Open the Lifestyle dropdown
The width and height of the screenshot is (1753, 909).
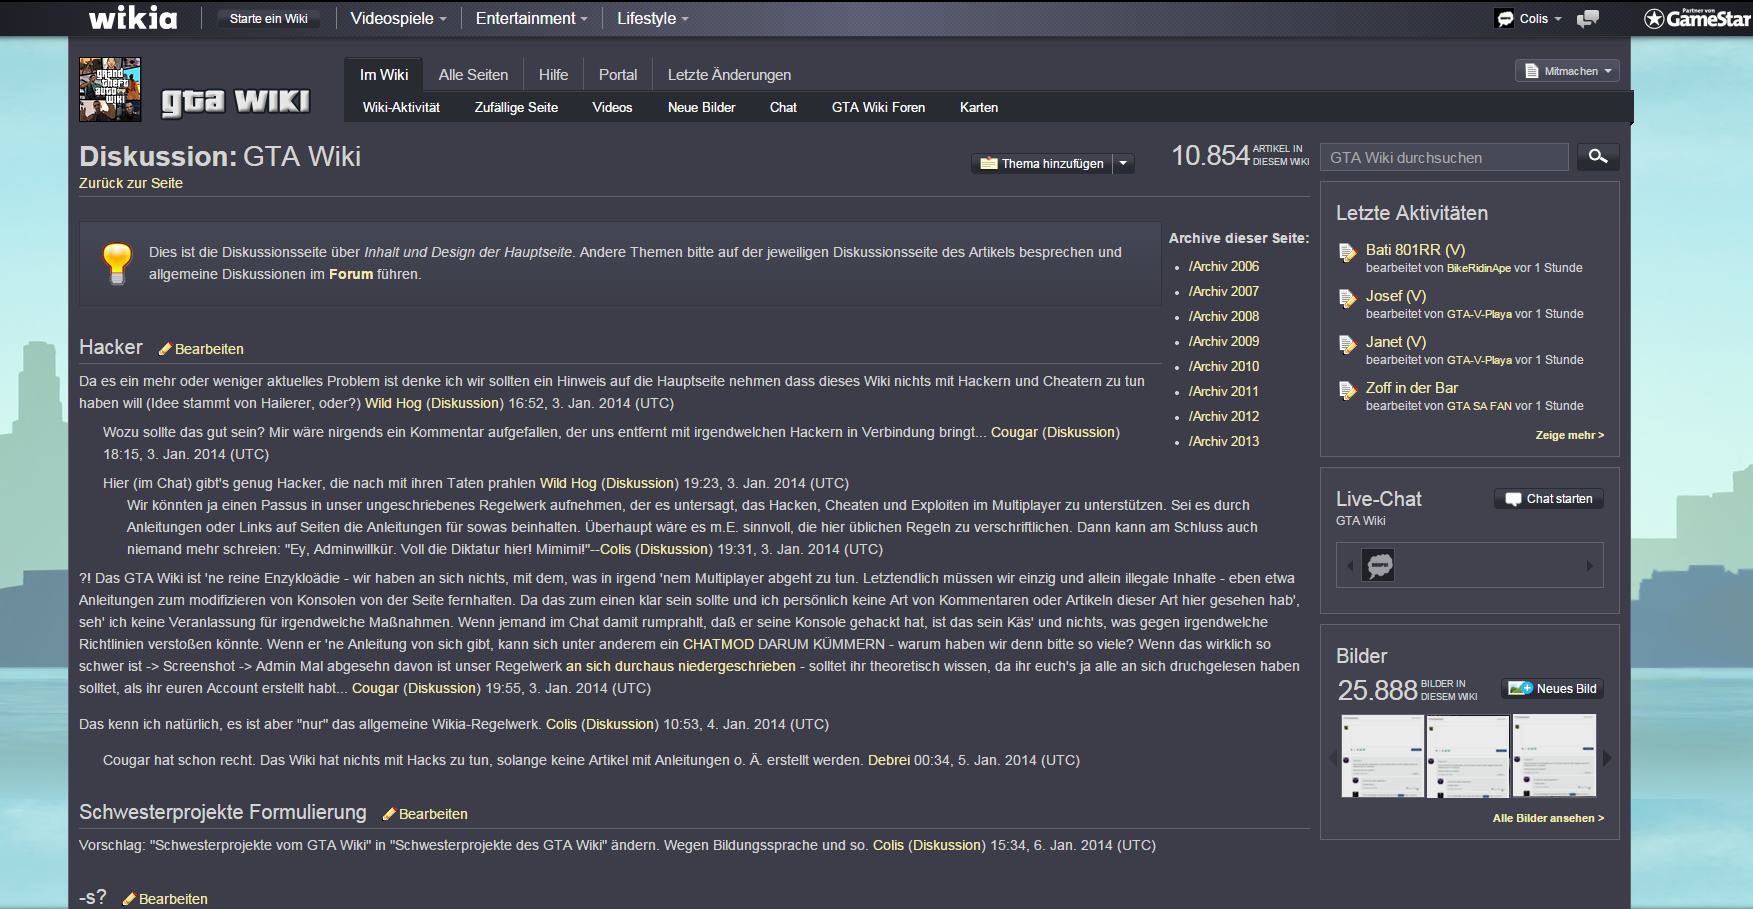point(652,18)
